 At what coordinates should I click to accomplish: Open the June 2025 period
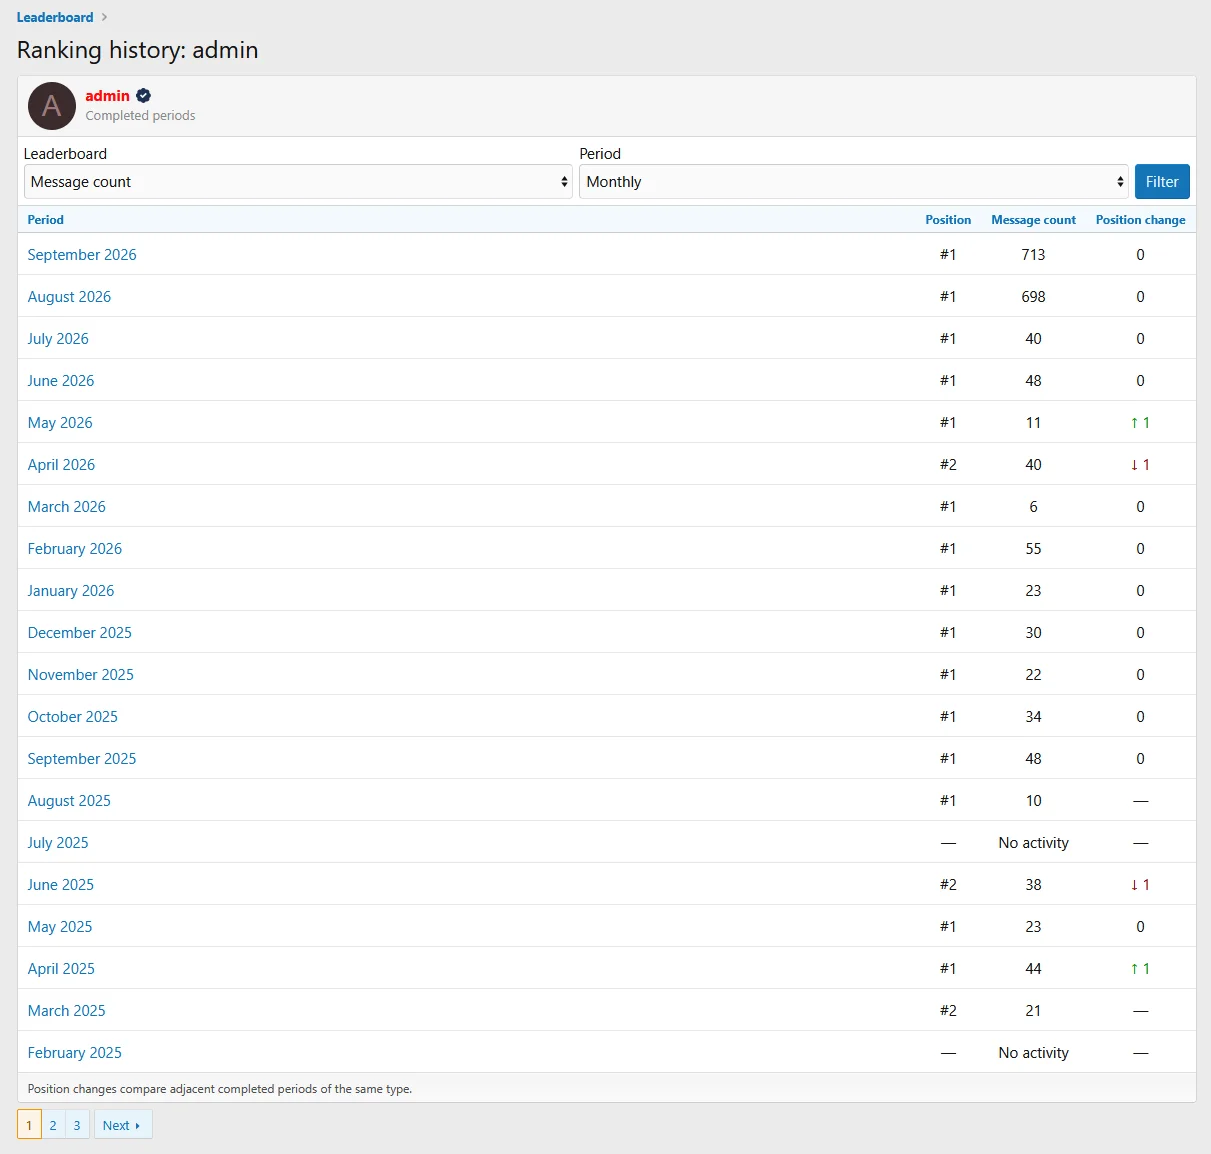tap(61, 885)
